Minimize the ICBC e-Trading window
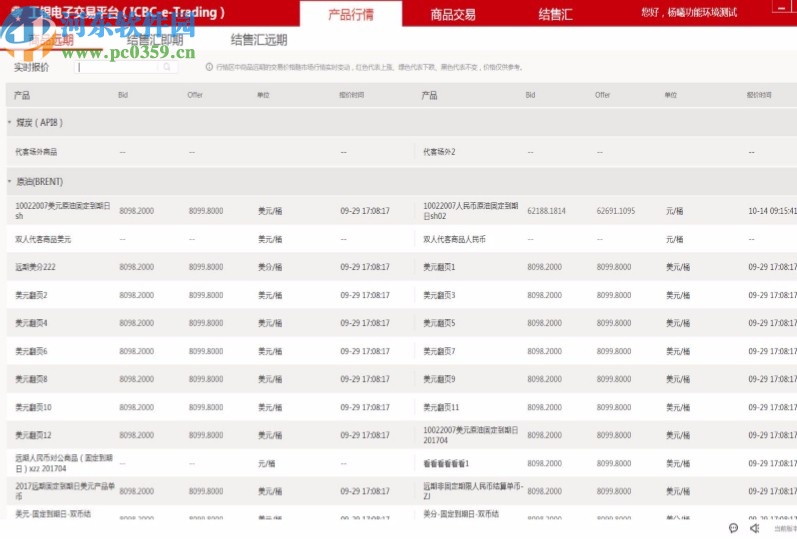The height and width of the screenshot is (539, 797). click(x=780, y=7)
